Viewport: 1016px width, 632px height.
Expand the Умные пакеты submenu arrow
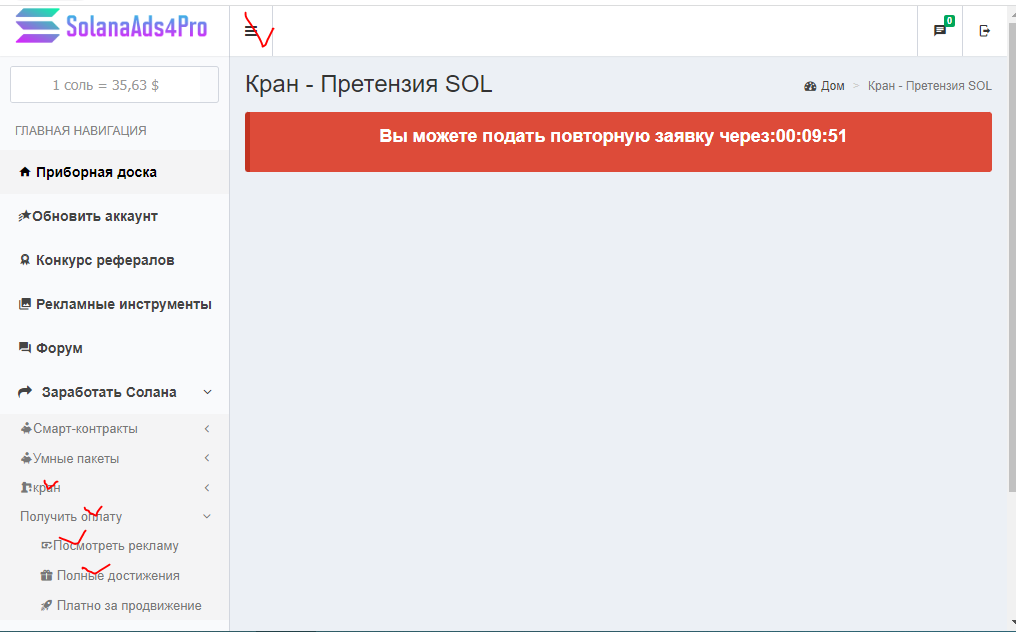[x=207, y=458]
